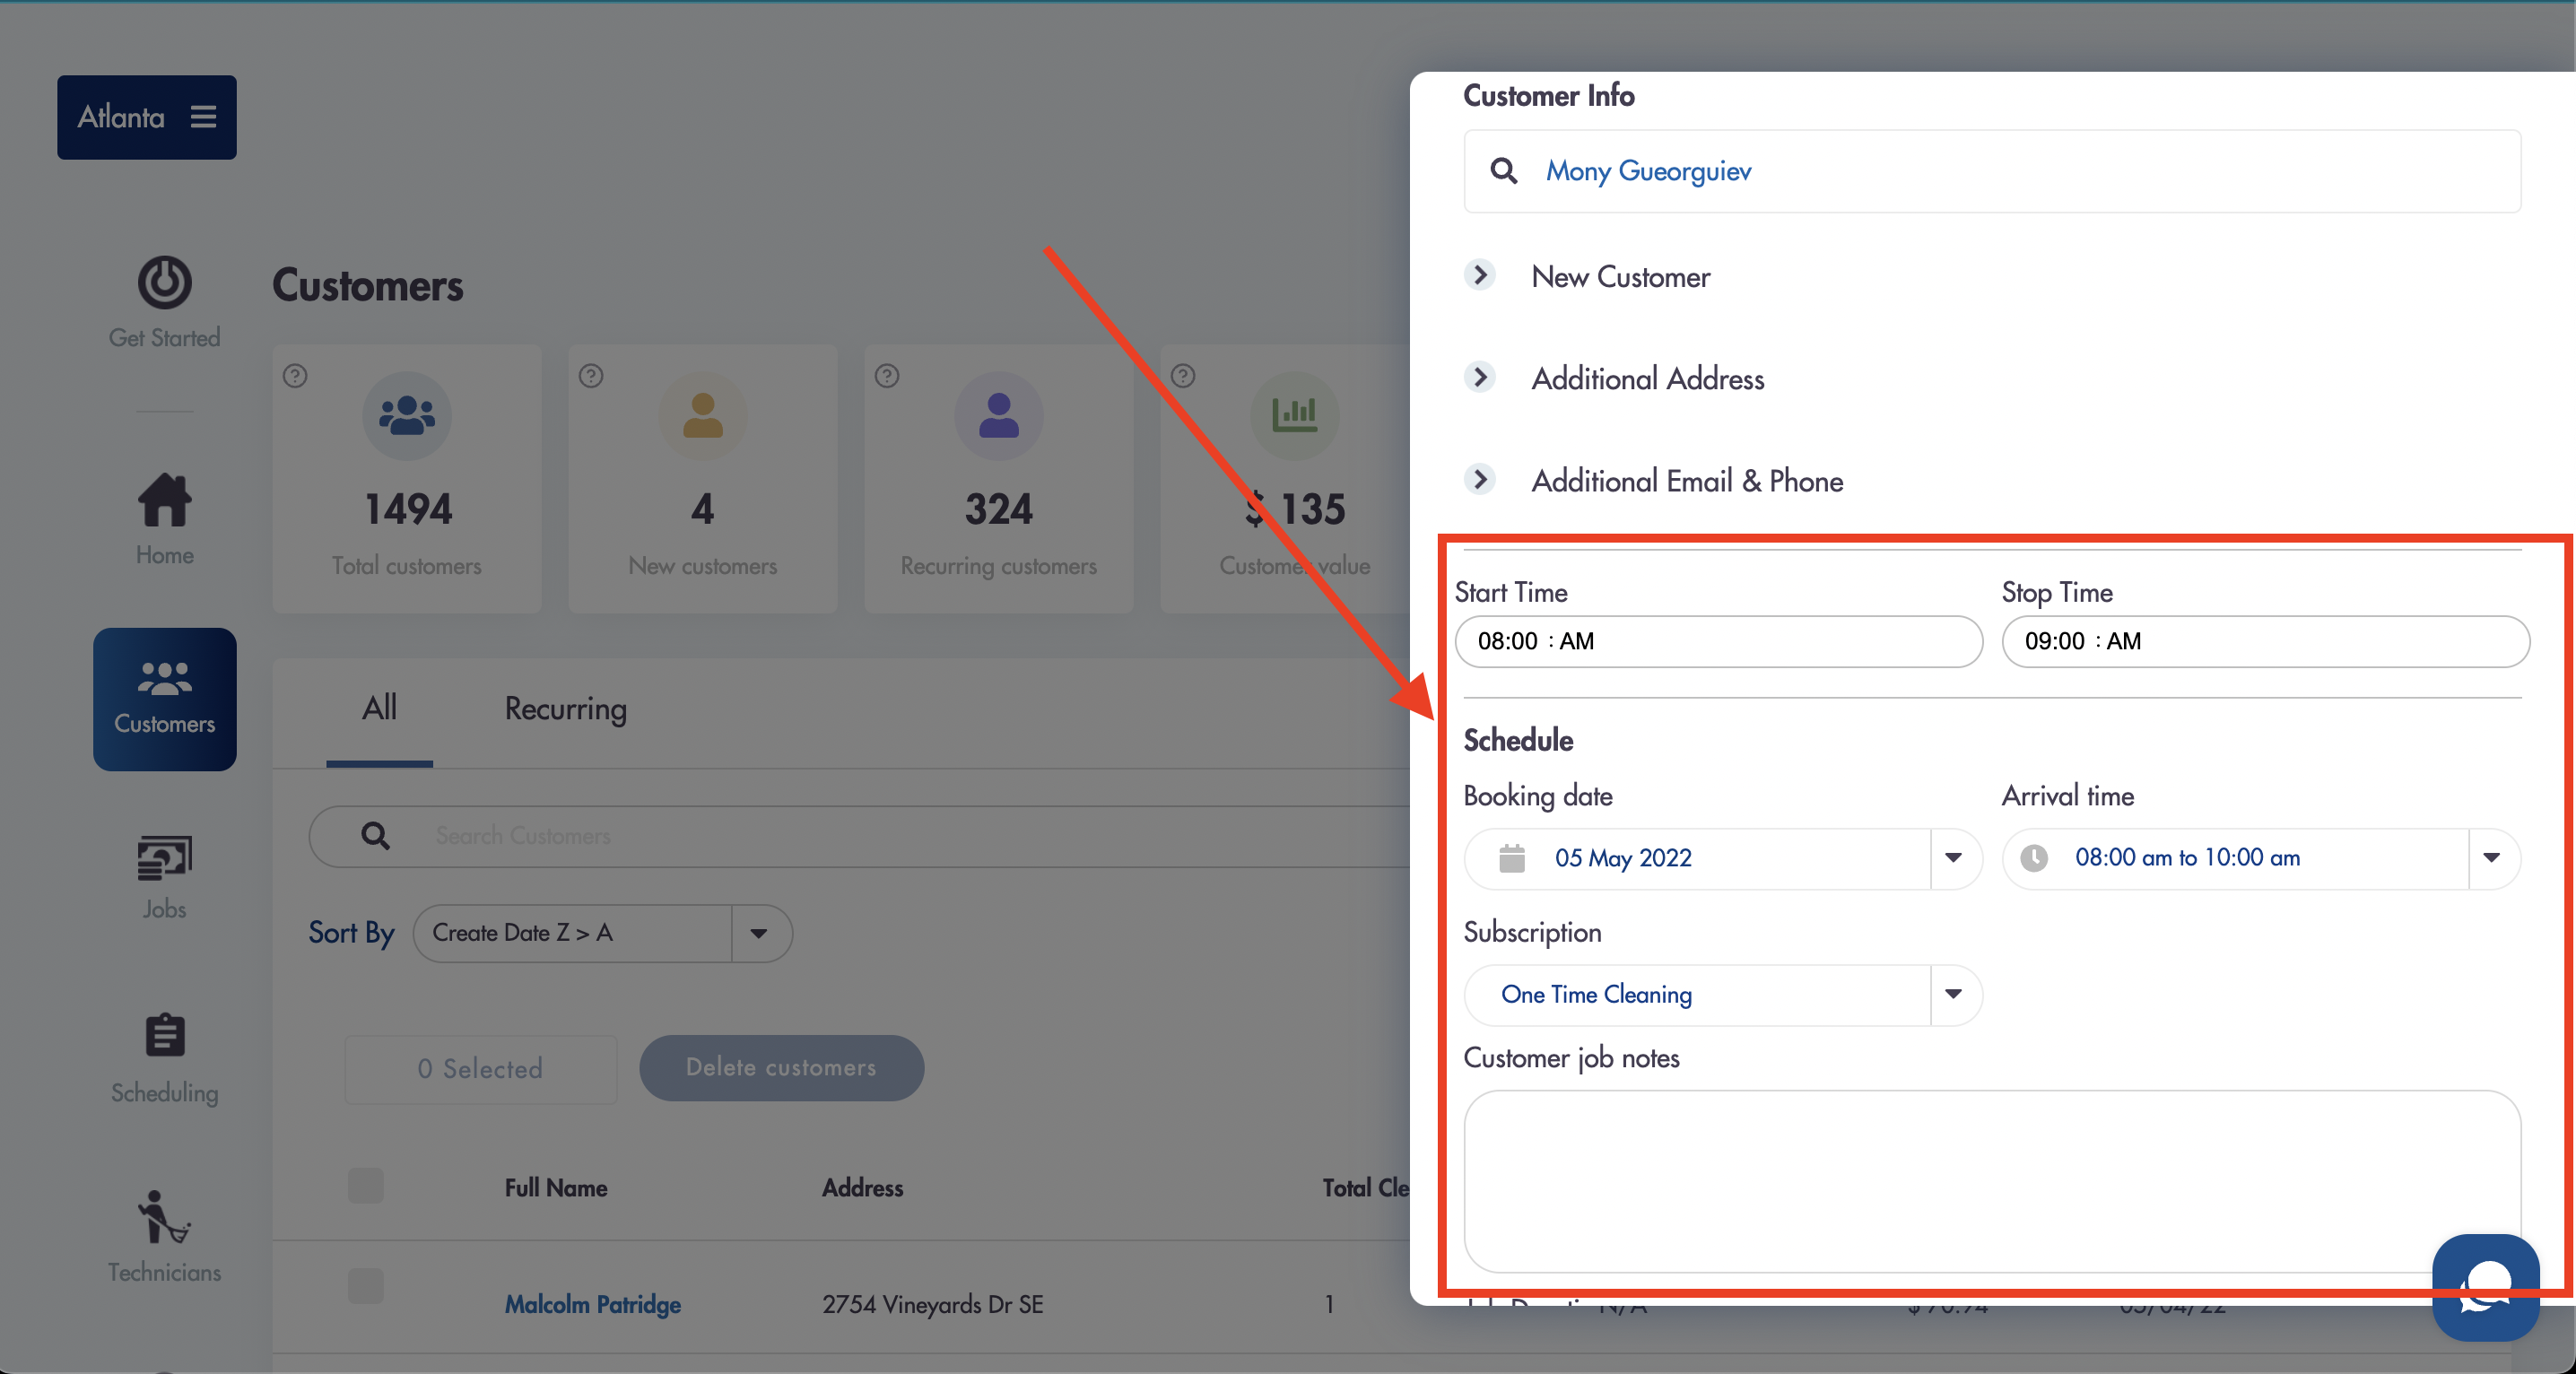The width and height of the screenshot is (2576, 1374).
Task: Open the Subscription dropdown arrow
Action: point(1954,994)
